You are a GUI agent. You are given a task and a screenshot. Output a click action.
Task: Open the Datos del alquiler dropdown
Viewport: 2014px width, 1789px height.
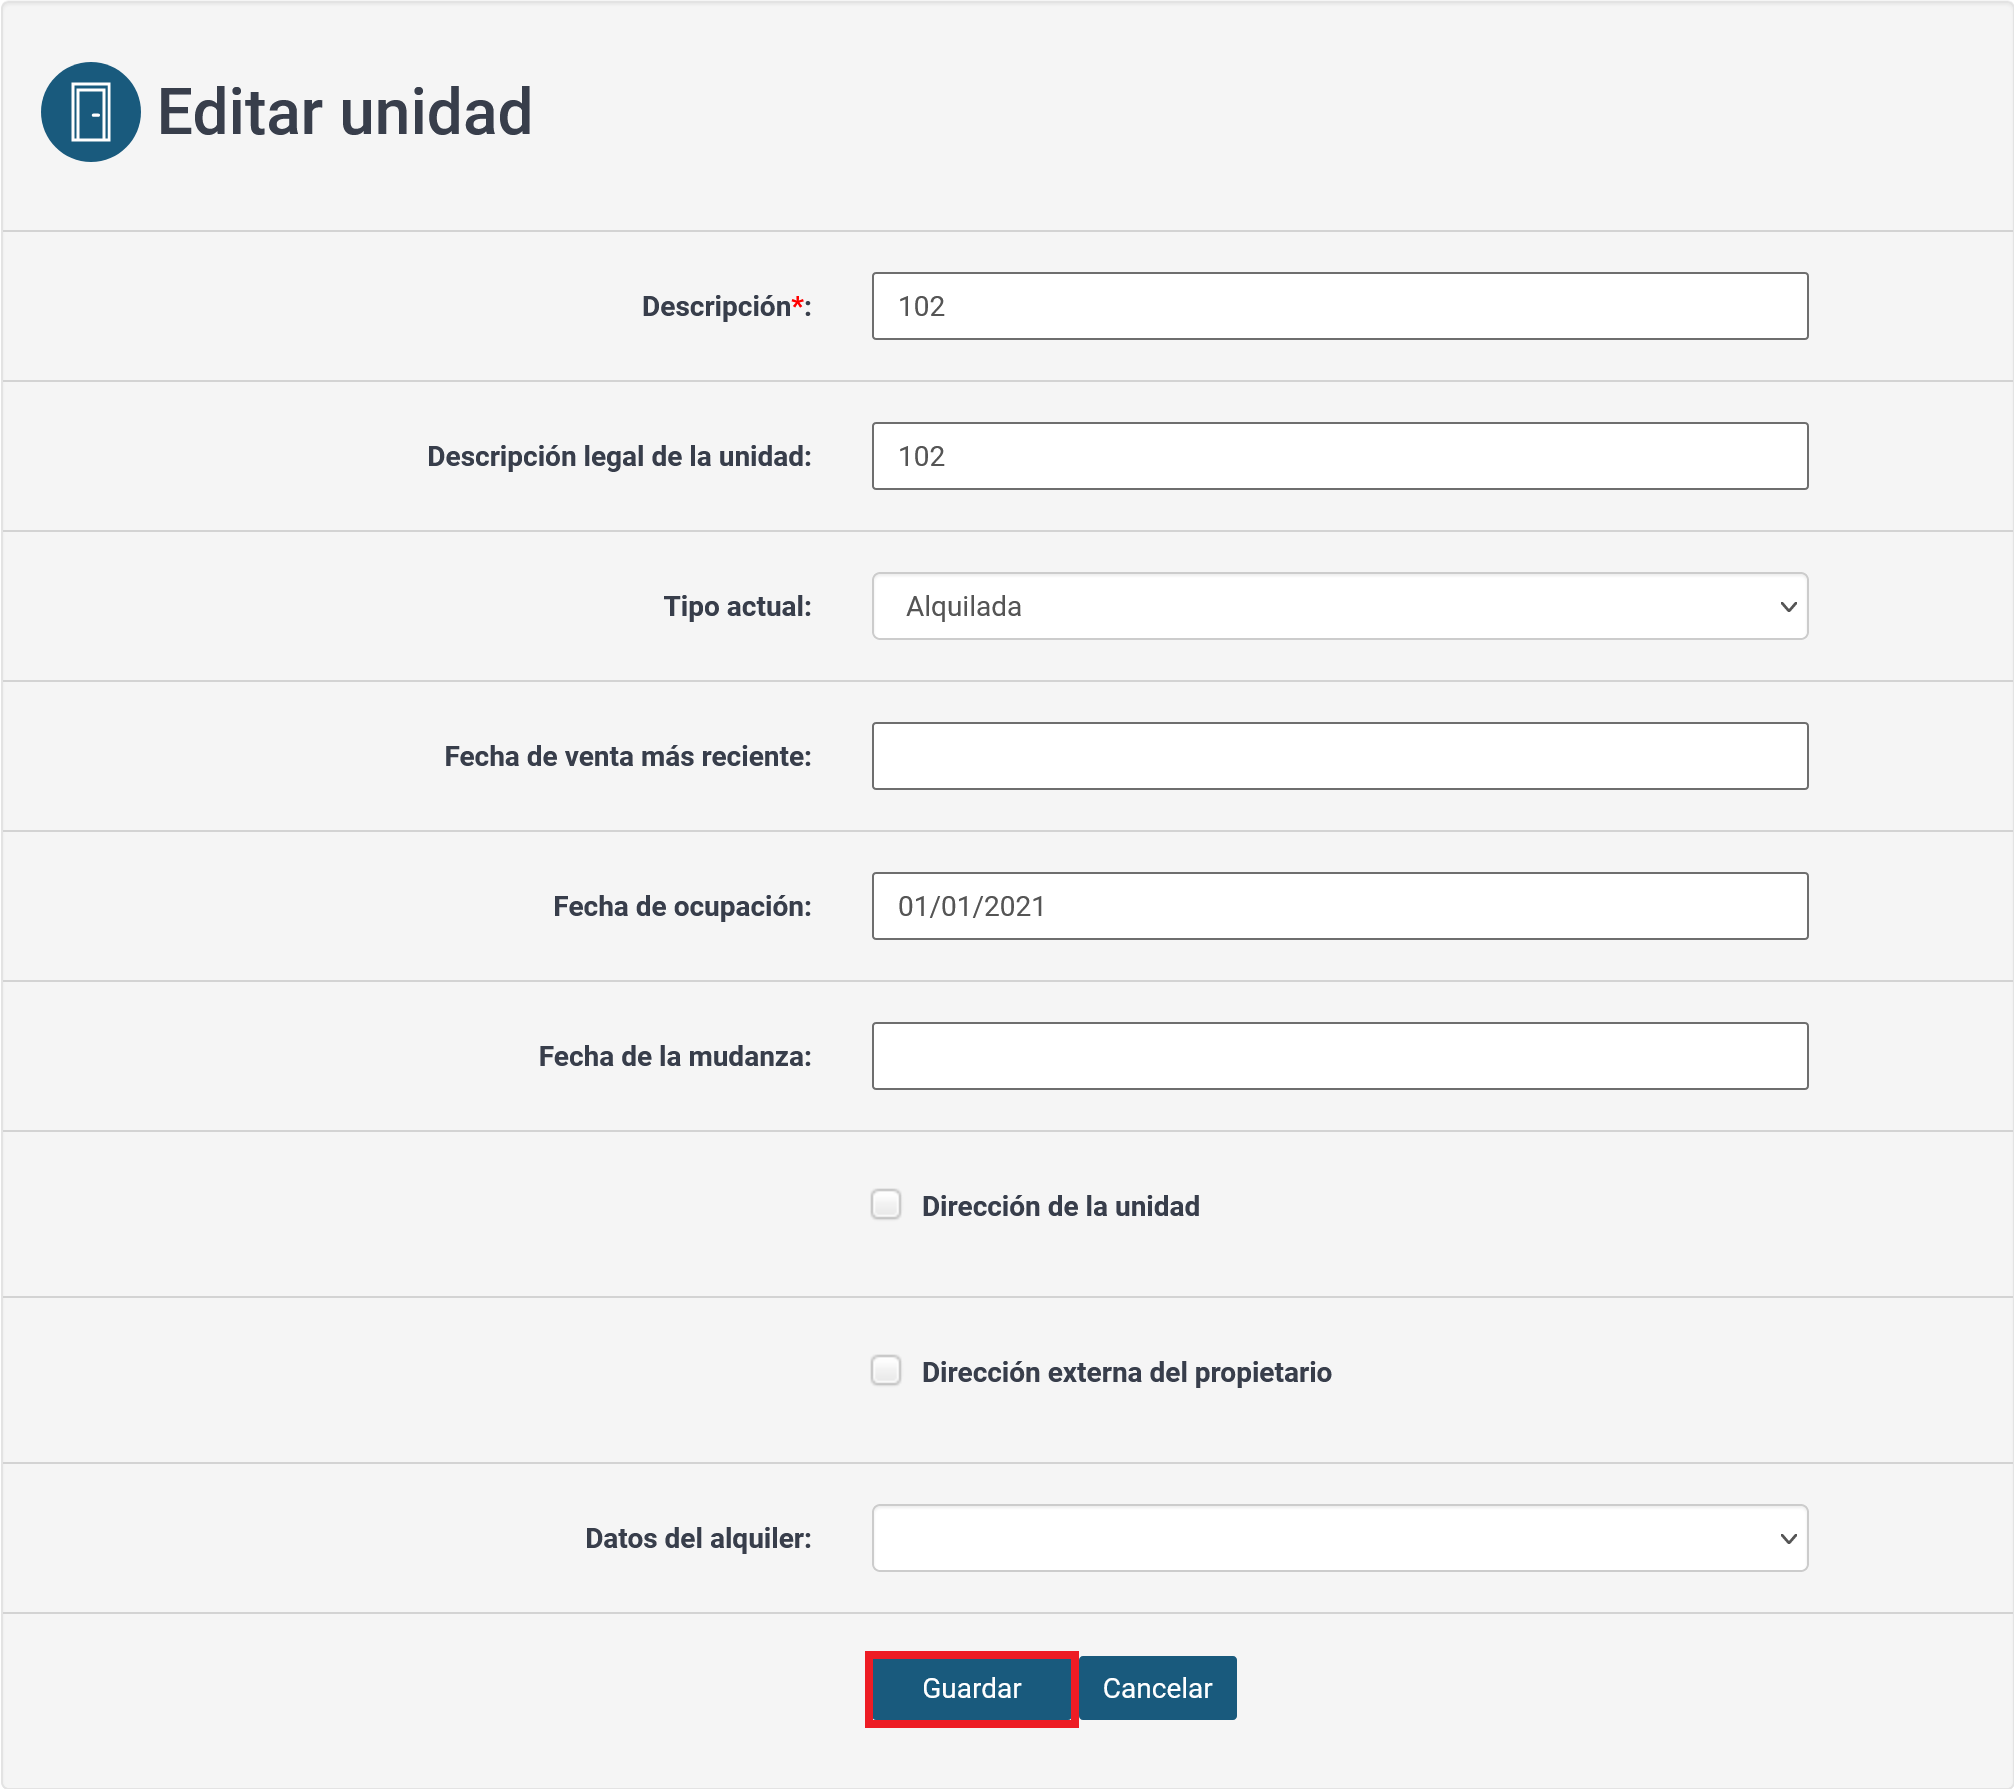coord(1340,1538)
